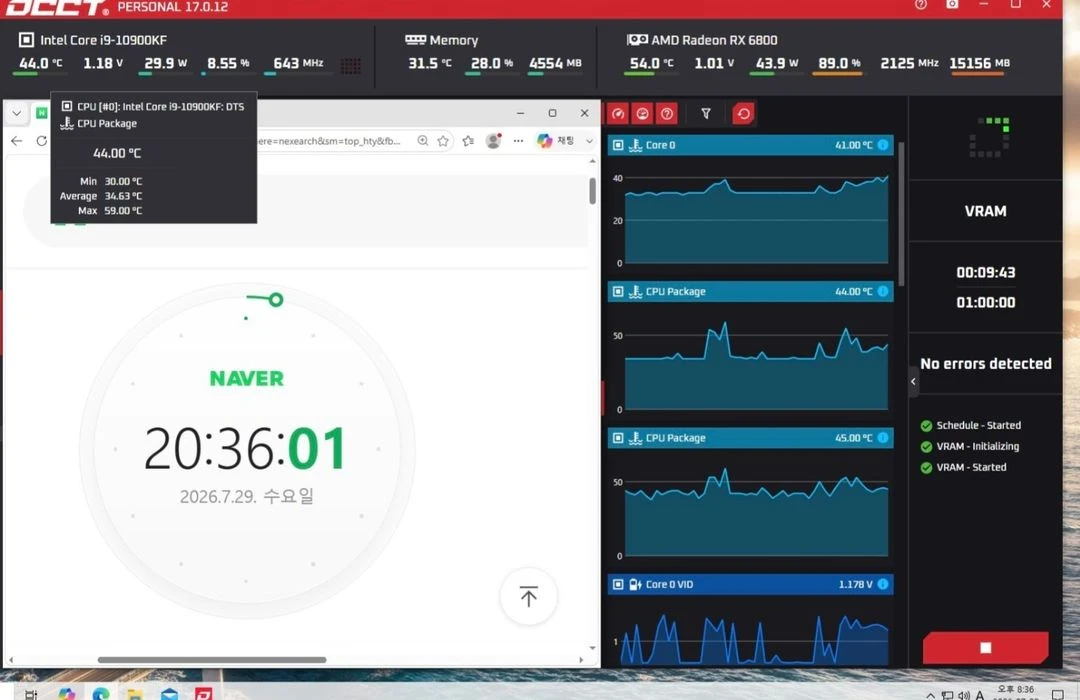Click the thermometer icon on Core 0 graph header
This screenshot has height=700, width=1080.
pyautogui.click(x=636, y=145)
